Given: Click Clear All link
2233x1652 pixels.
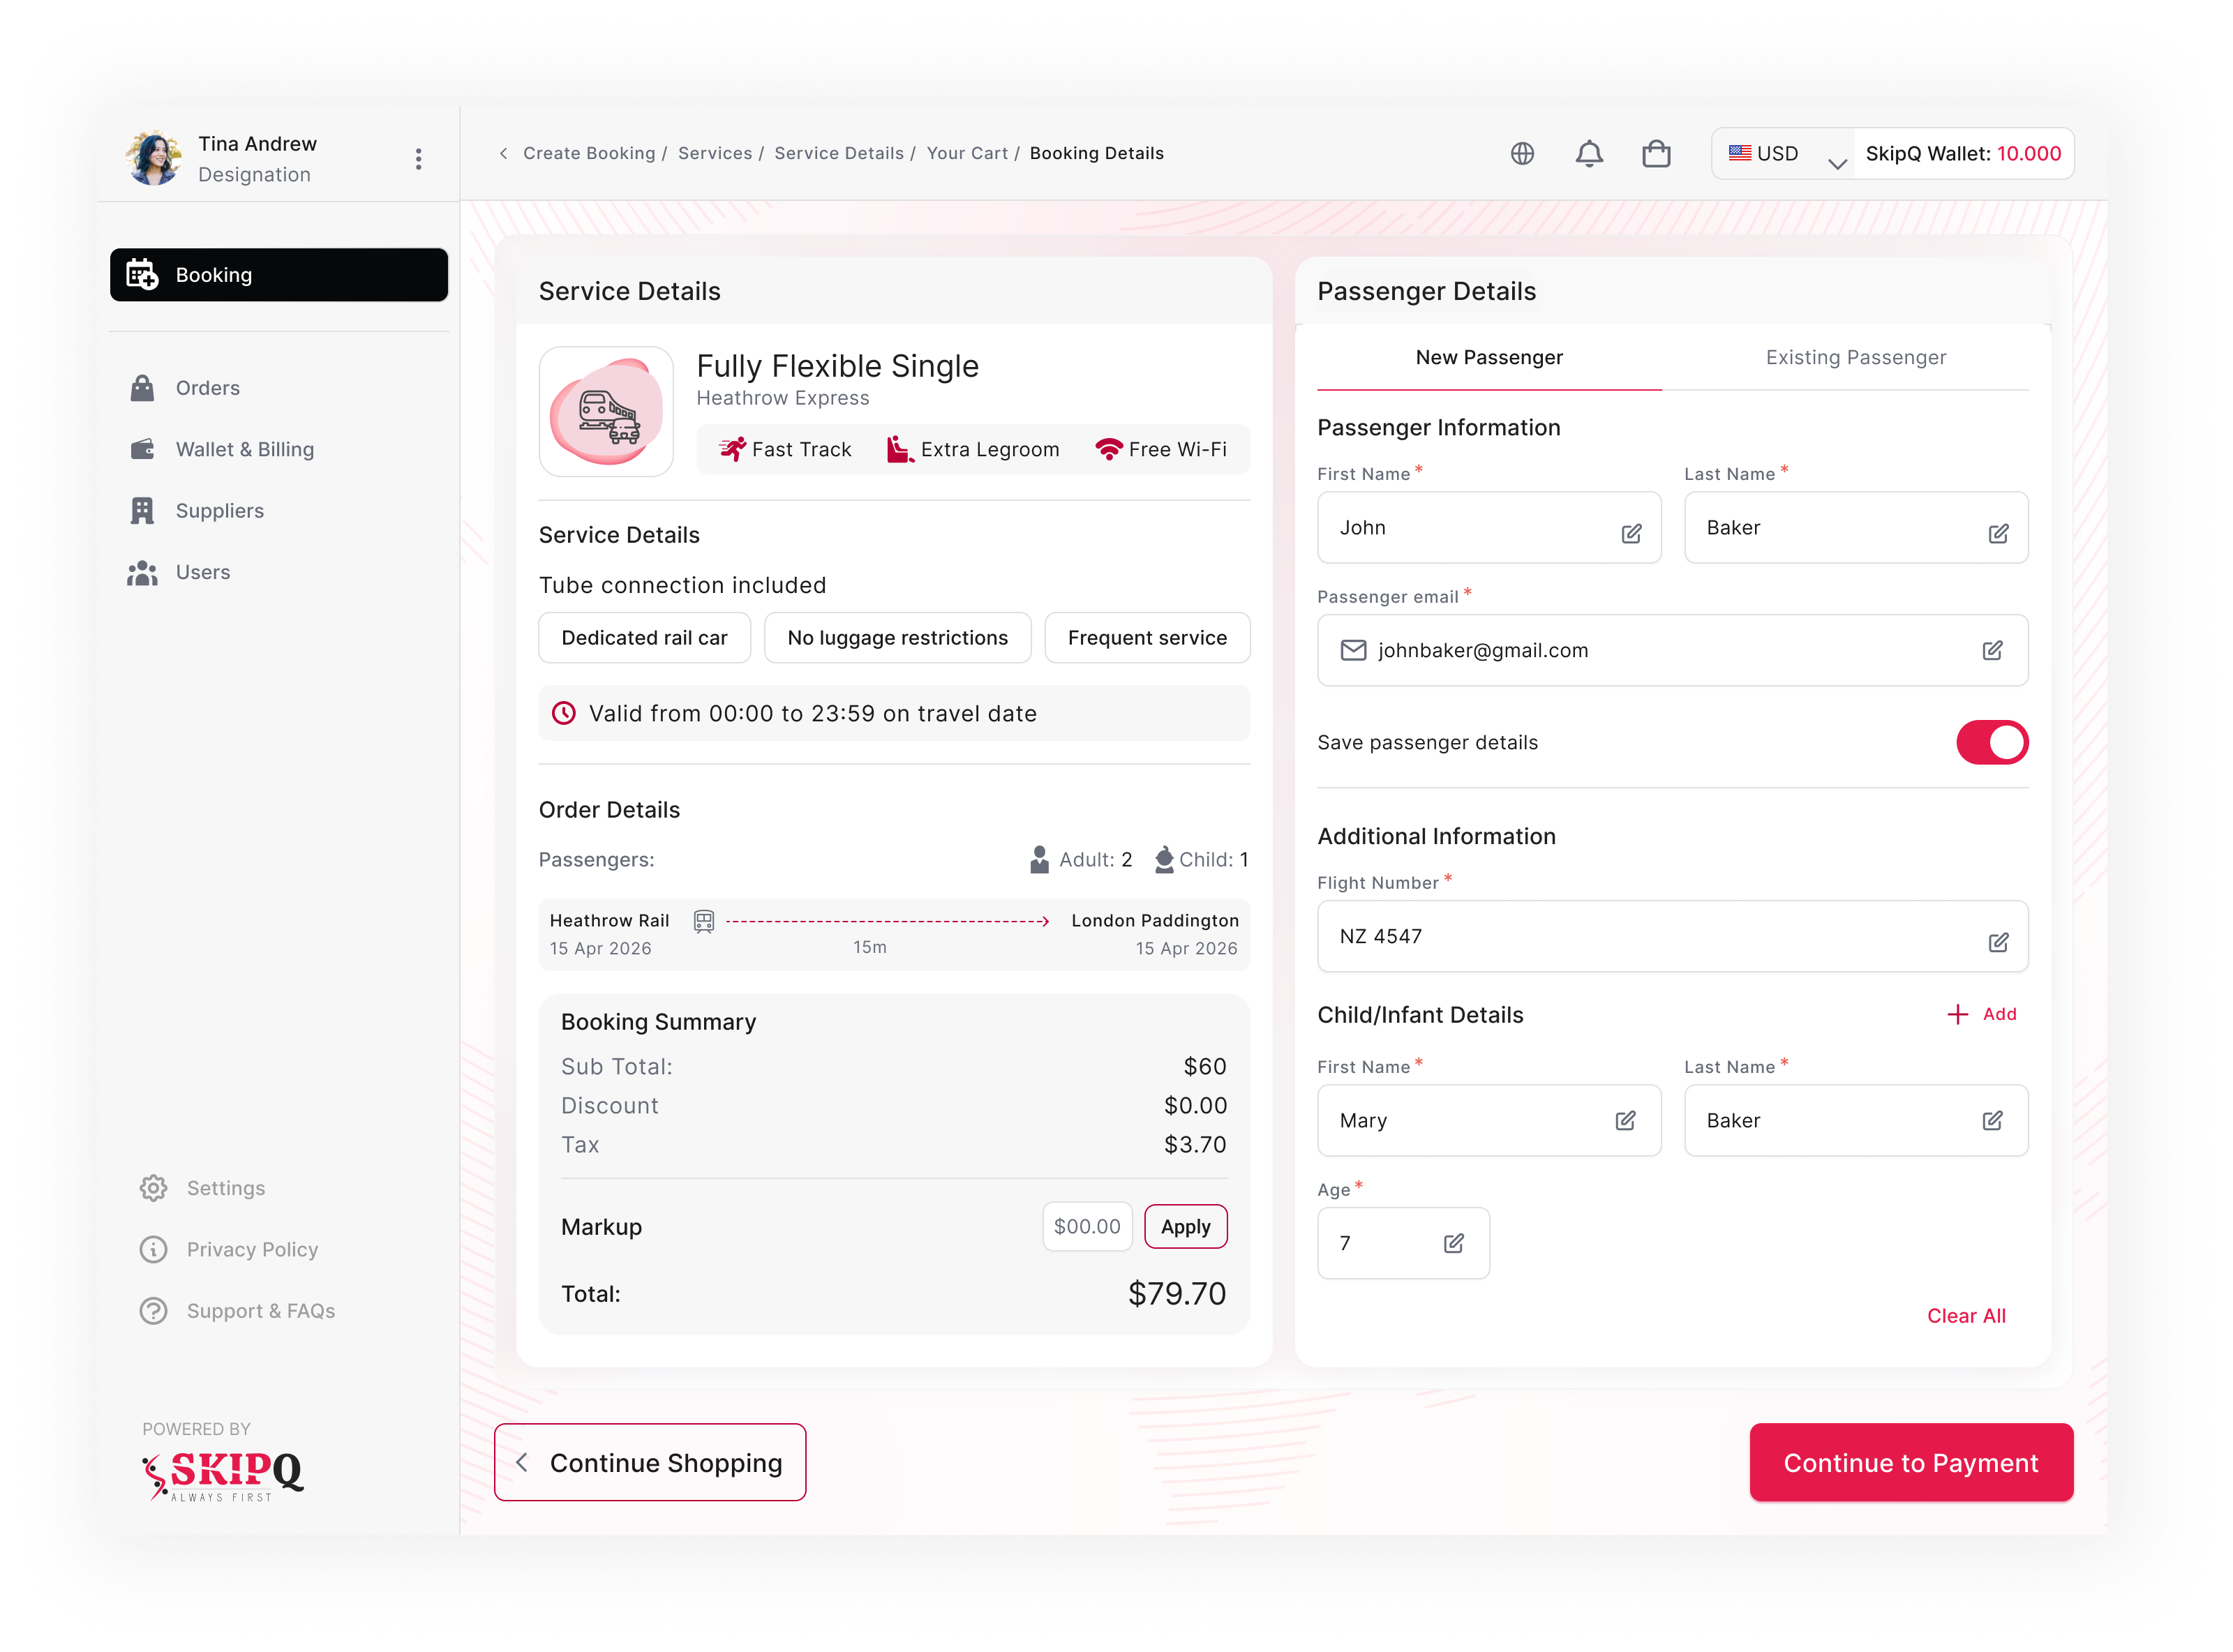Looking at the screenshot, I should click(1966, 1316).
